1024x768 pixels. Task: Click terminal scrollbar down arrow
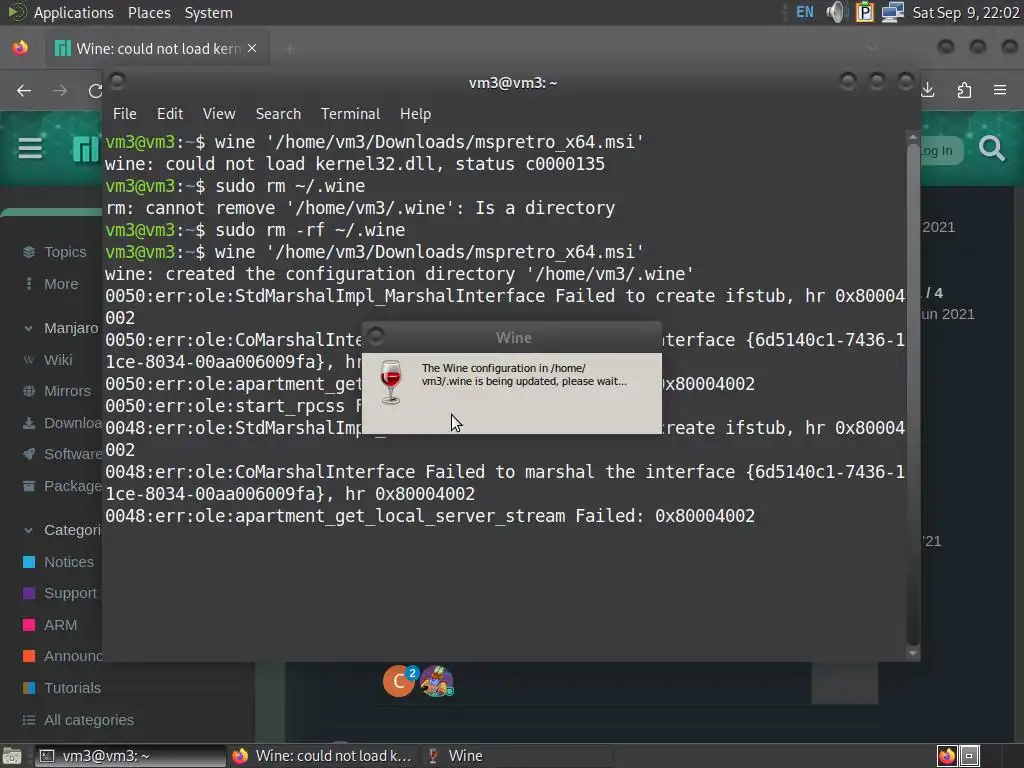(x=912, y=652)
